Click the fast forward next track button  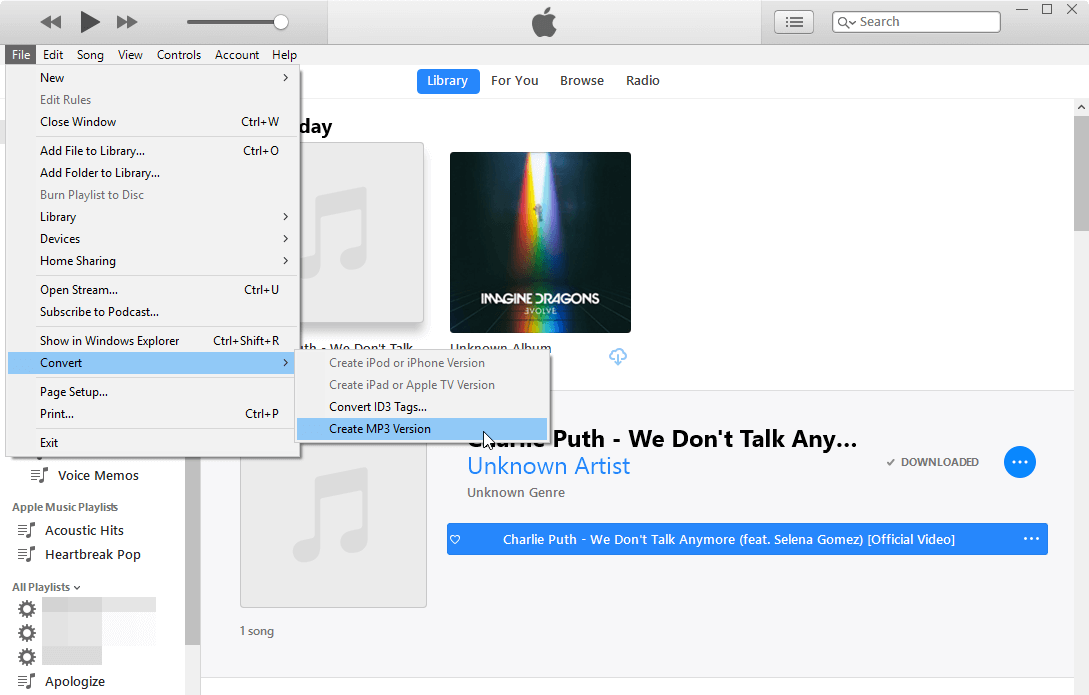click(127, 22)
